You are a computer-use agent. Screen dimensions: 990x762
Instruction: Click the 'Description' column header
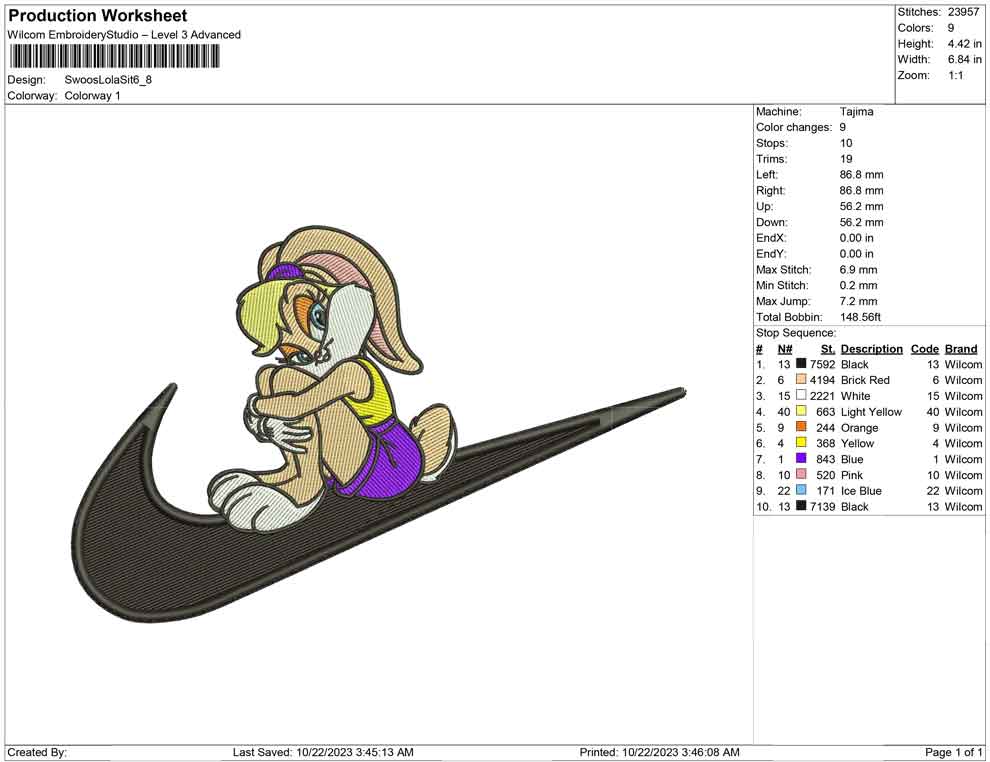point(871,348)
